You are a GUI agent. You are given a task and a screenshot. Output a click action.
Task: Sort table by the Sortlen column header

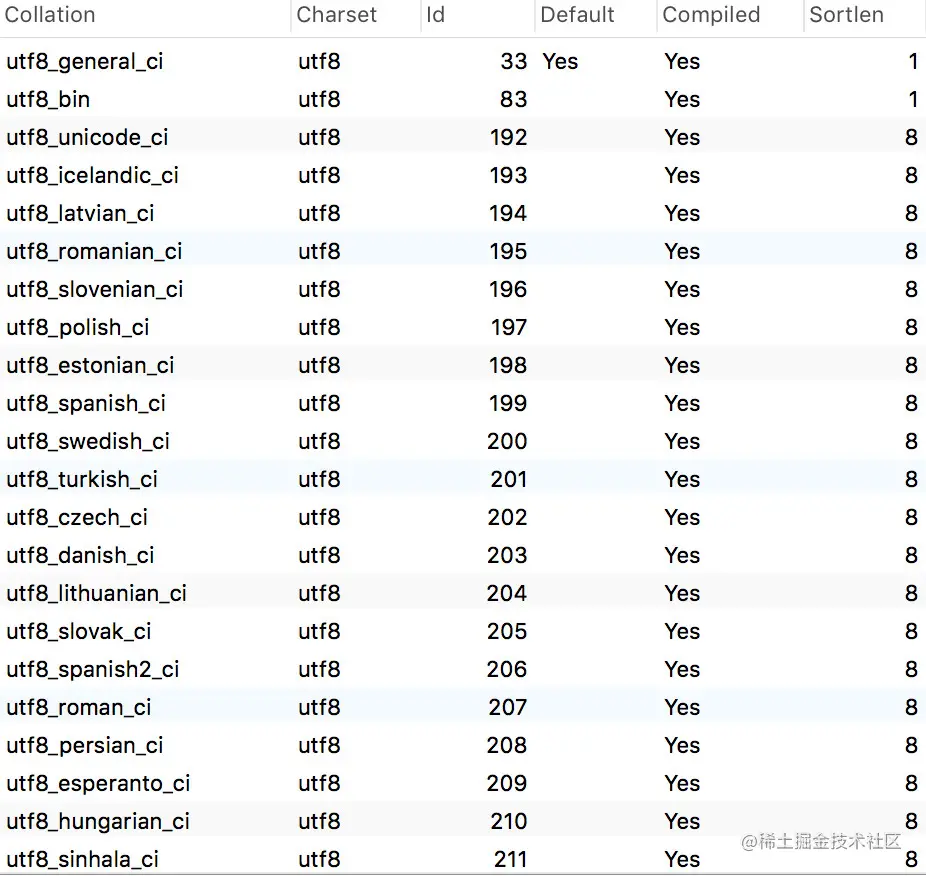(845, 15)
